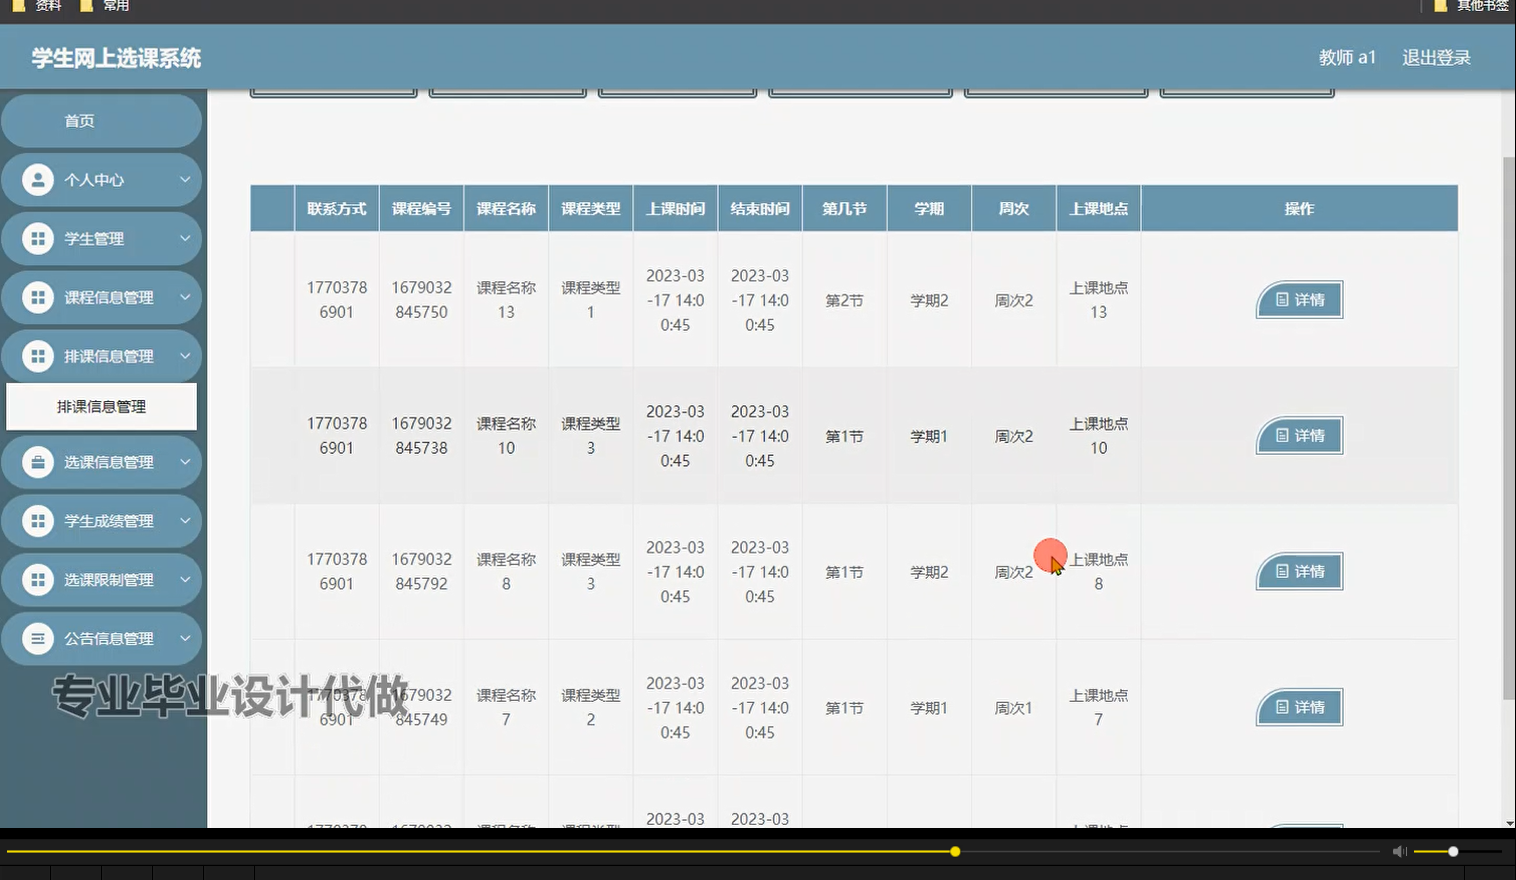Click the 学生成绩管理 grid icon
The image size is (1516, 880).
pos(38,520)
